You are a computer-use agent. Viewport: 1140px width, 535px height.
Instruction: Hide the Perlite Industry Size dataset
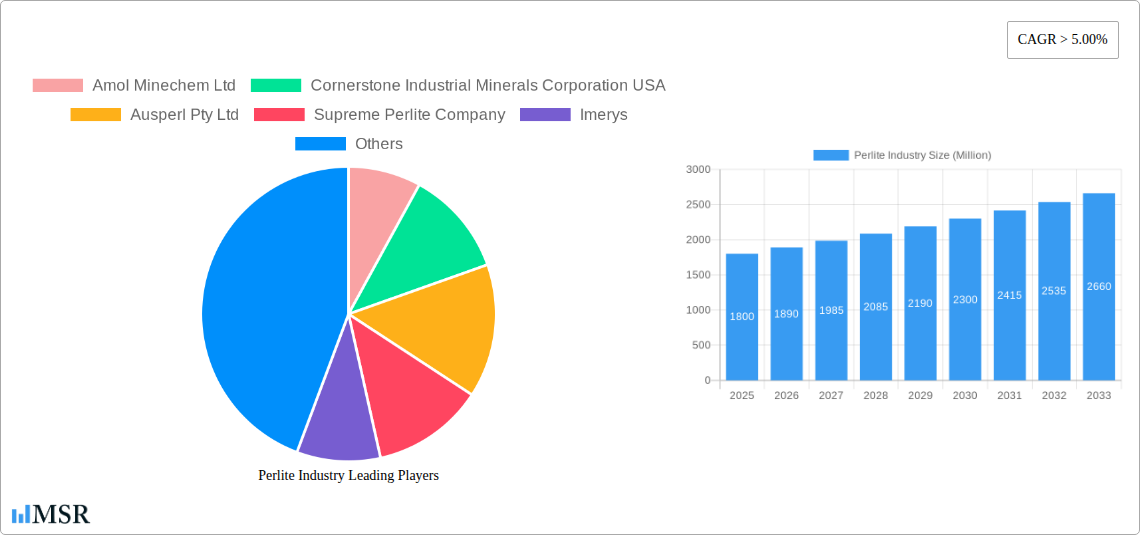click(830, 155)
